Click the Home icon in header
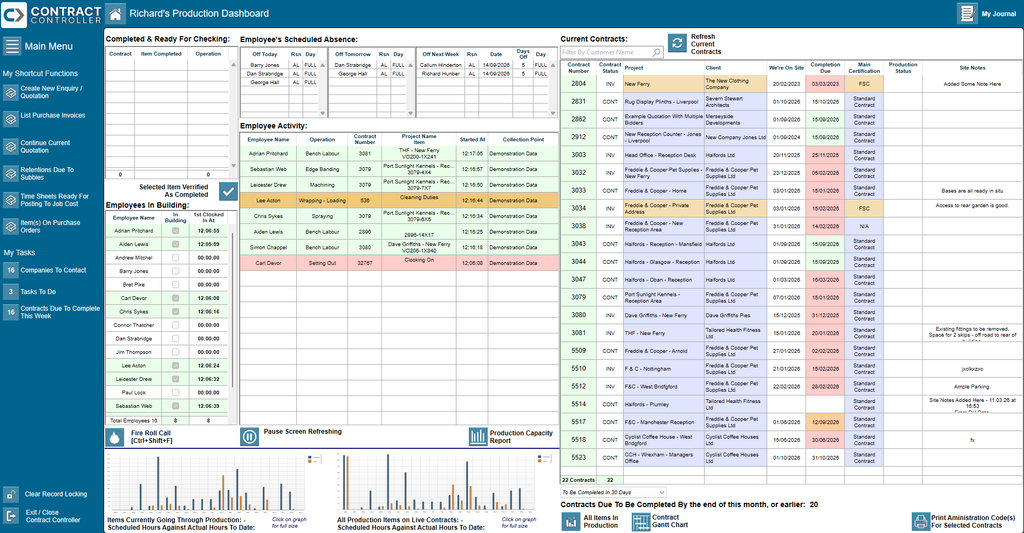 pyautogui.click(x=115, y=13)
